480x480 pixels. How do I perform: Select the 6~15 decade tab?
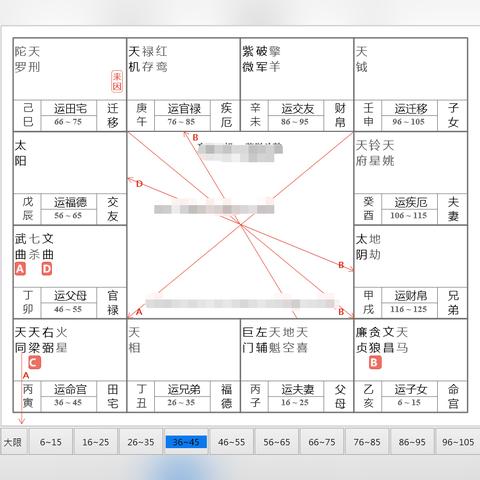tap(51, 442)
